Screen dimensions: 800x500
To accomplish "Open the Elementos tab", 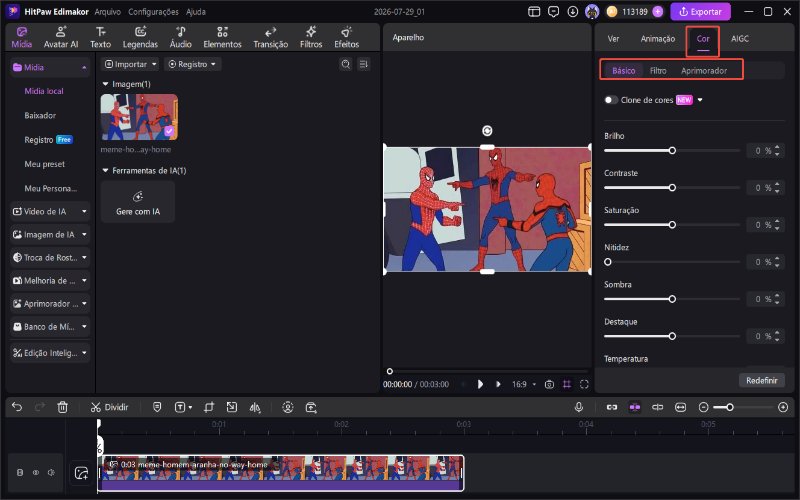I will coord(222,37).
